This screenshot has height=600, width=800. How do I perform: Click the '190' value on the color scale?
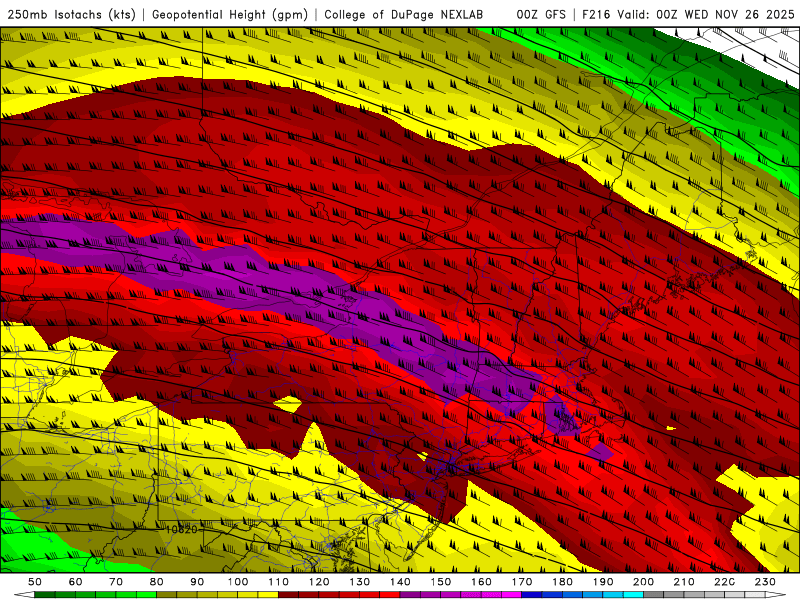603,582
